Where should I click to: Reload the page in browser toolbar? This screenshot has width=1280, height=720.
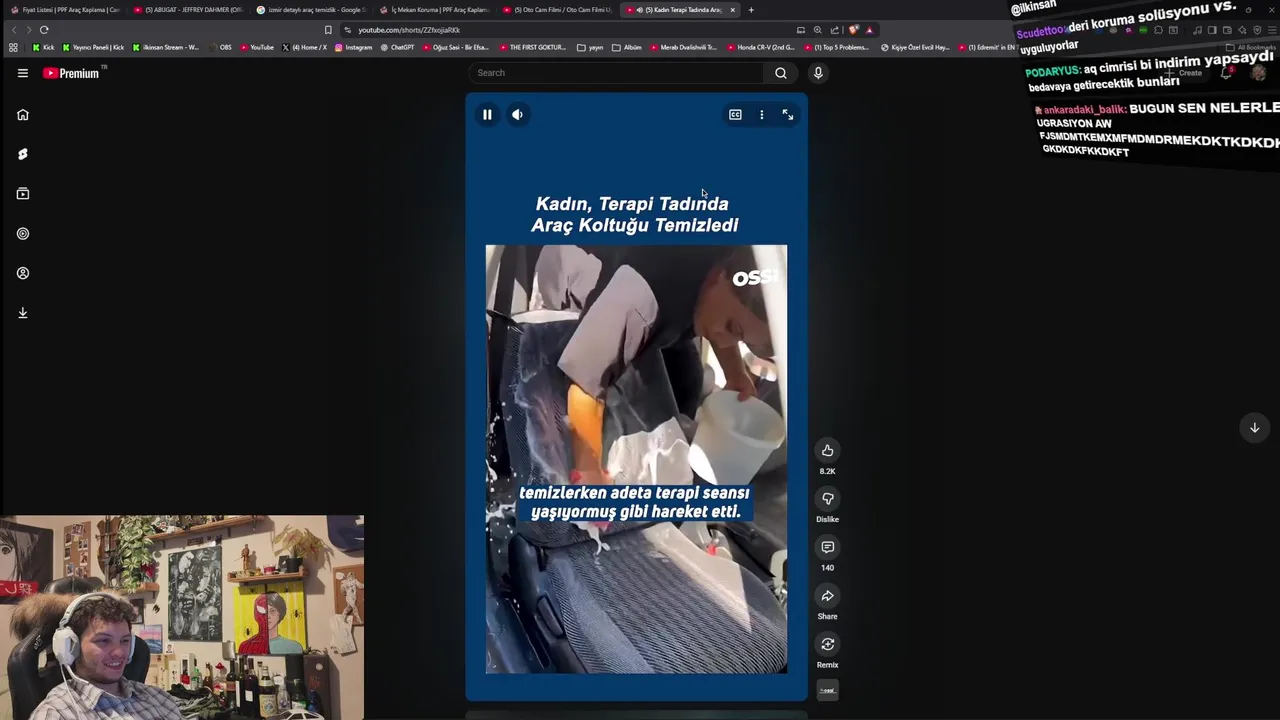(x=44, y=30)
